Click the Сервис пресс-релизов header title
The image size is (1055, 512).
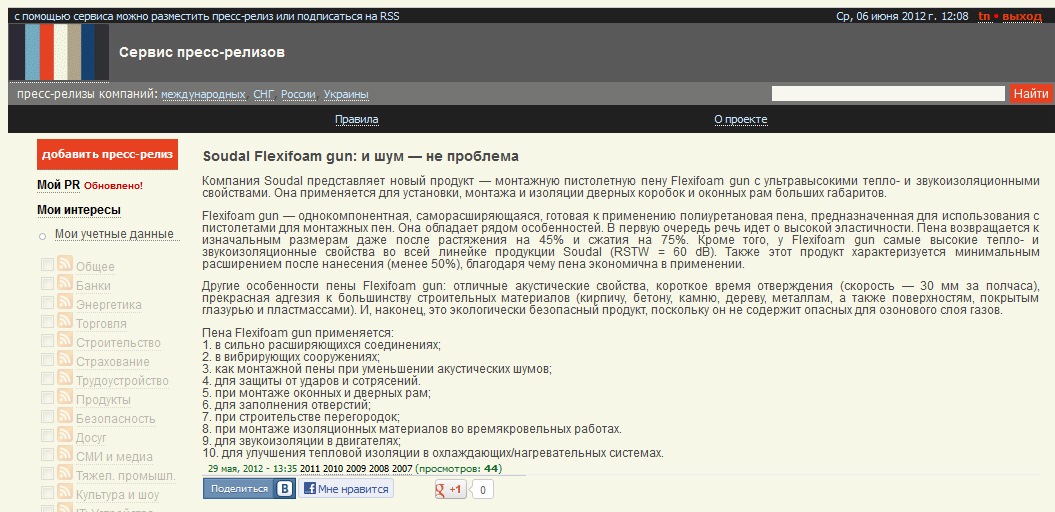click(x=202, y=52)
